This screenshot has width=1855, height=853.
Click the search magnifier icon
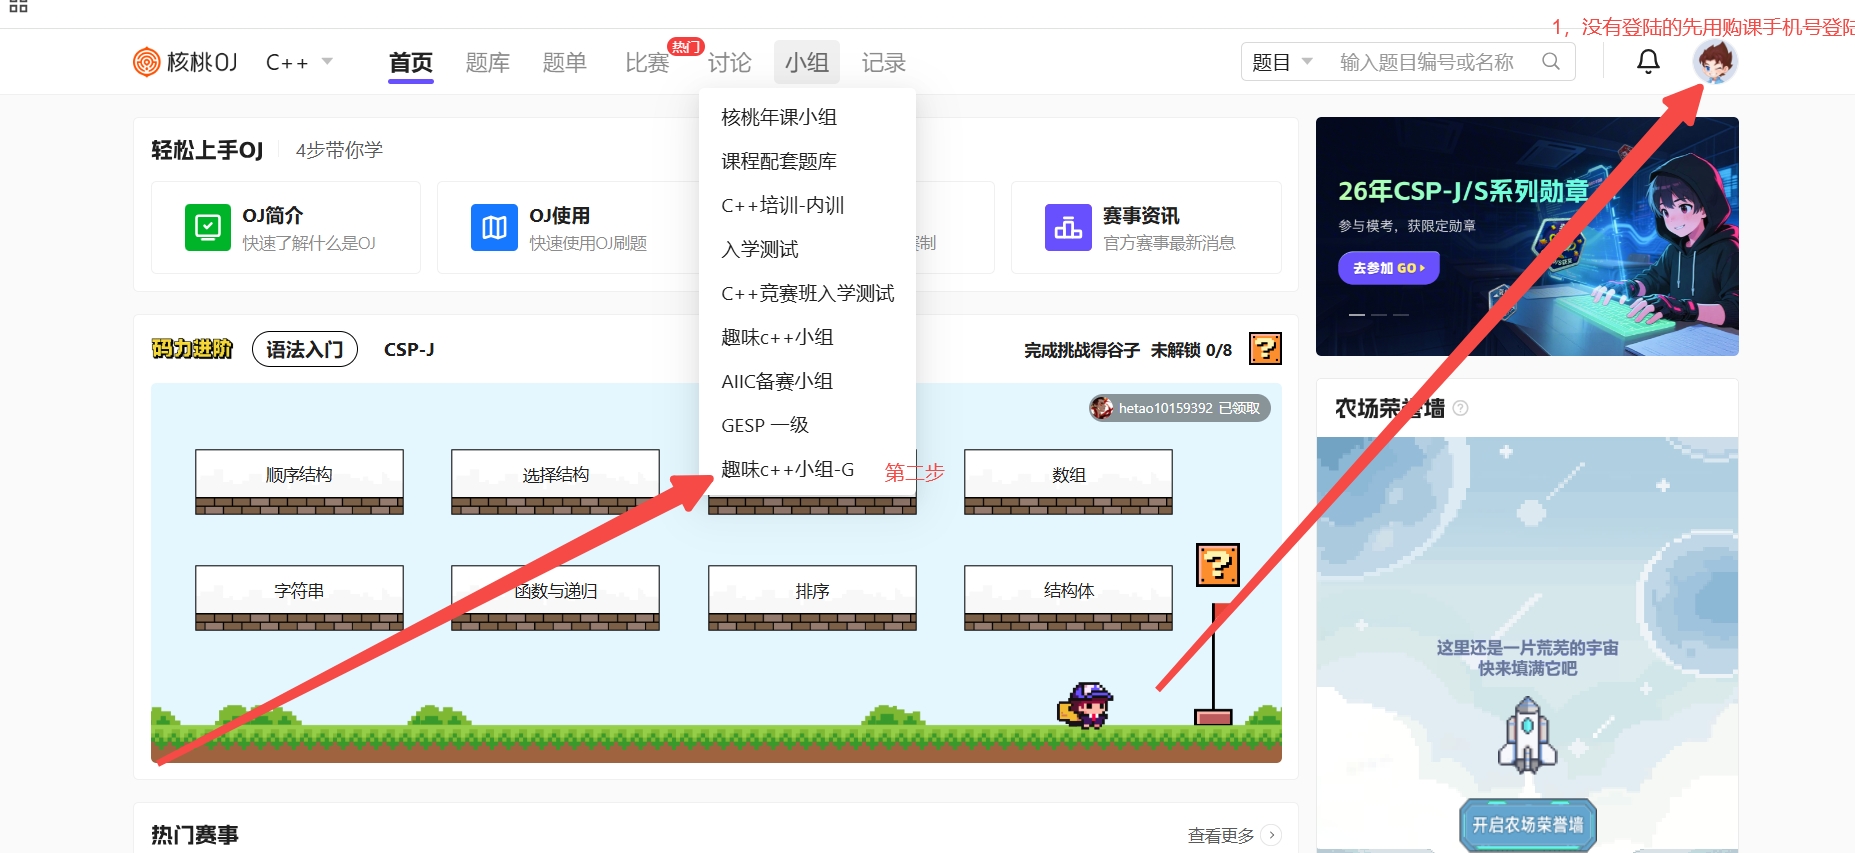1551,62
